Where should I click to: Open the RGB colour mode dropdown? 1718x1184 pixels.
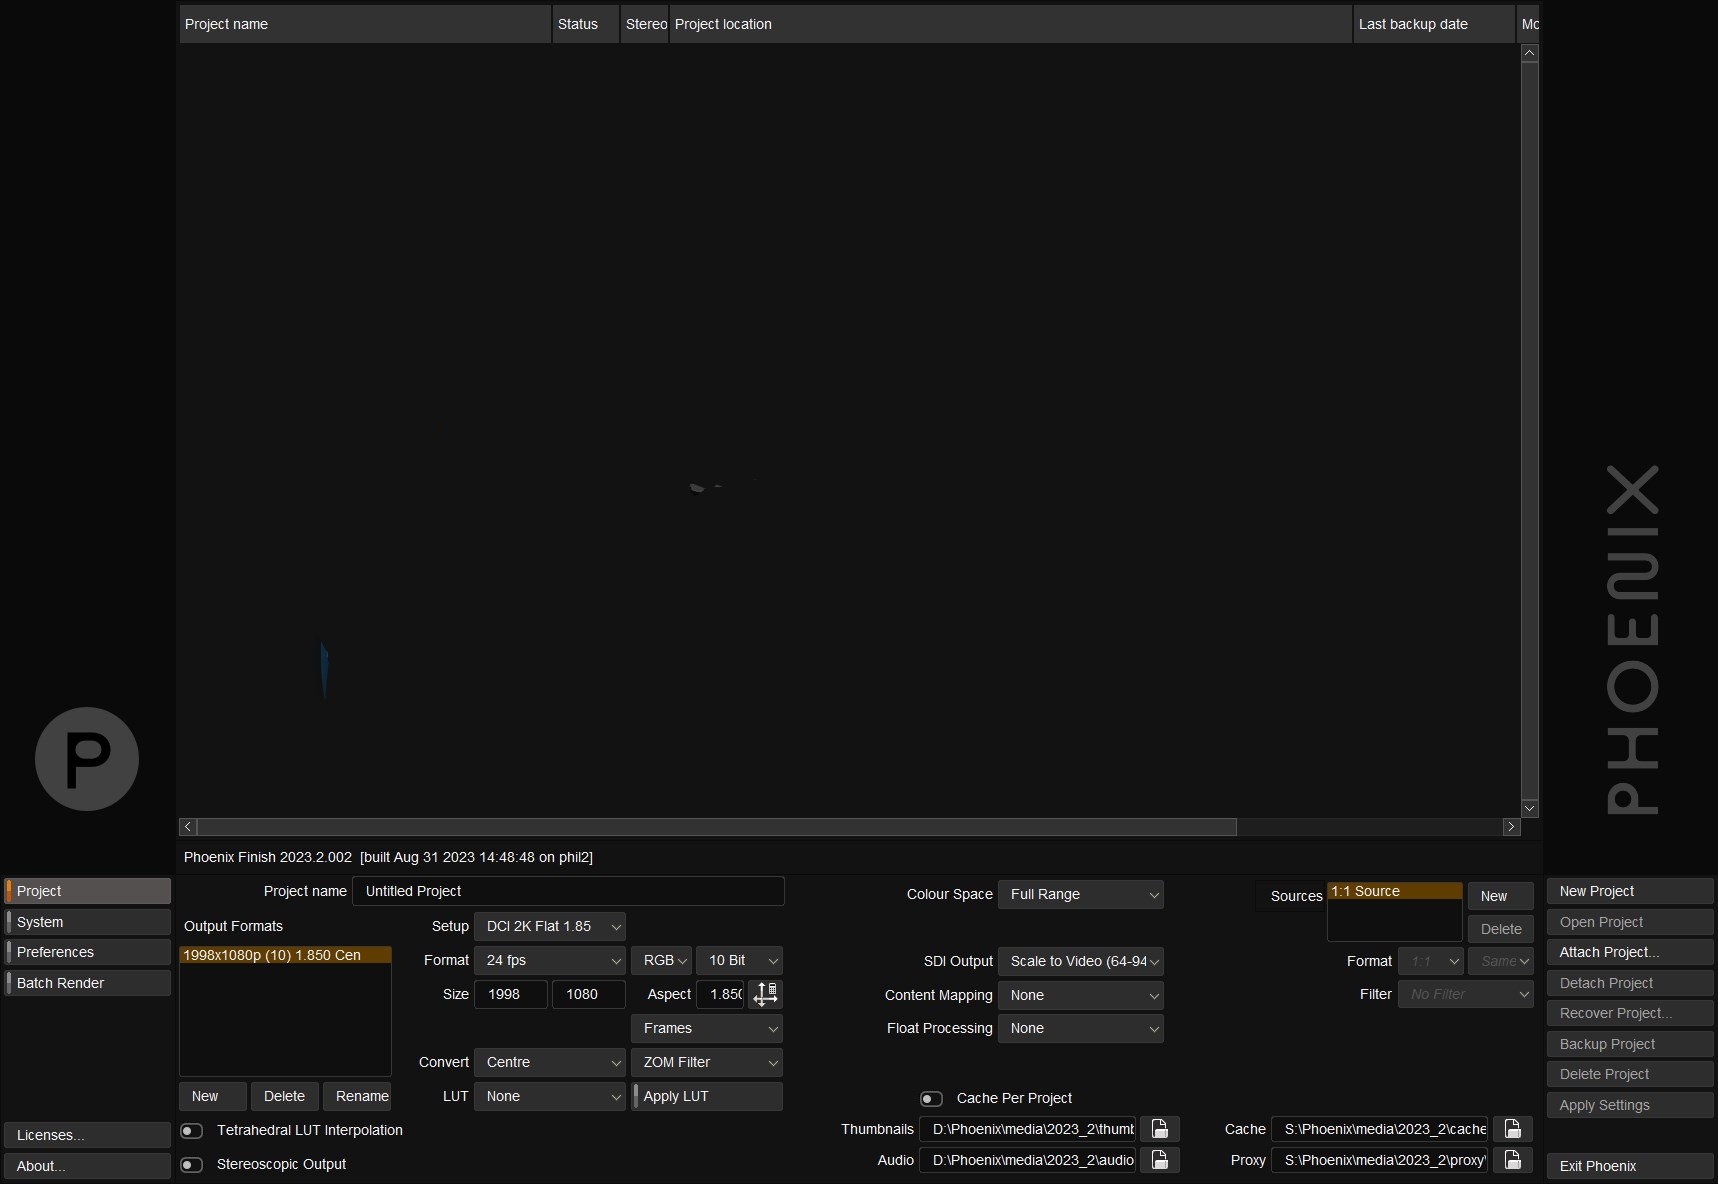pos(661,960)
